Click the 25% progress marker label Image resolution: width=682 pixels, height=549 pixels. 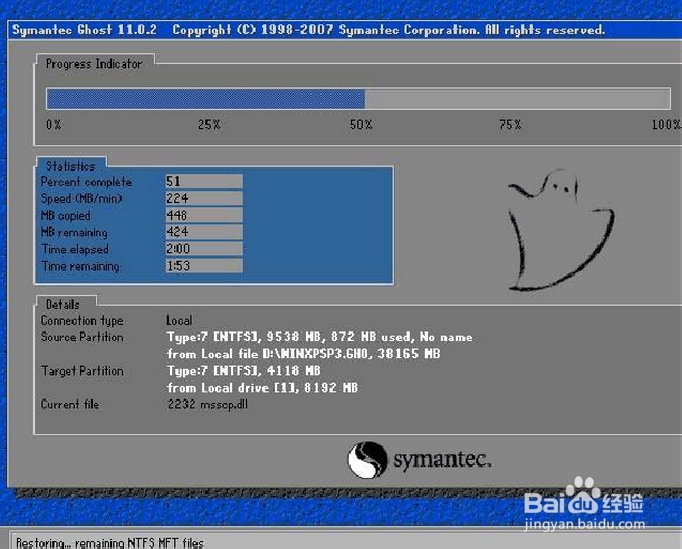[x=209, y=125]
